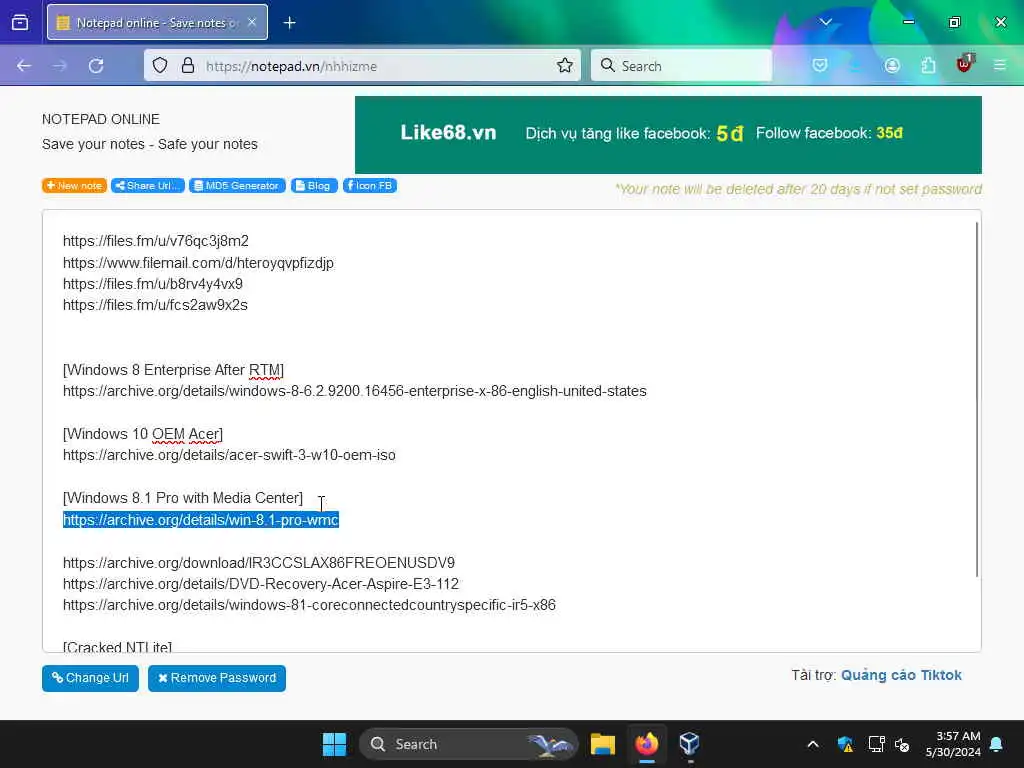Click line https://files.fm/u/fcs2aw9x2s
The image size is (1024, 768).
pyautogui.click(x=155, y=305)
